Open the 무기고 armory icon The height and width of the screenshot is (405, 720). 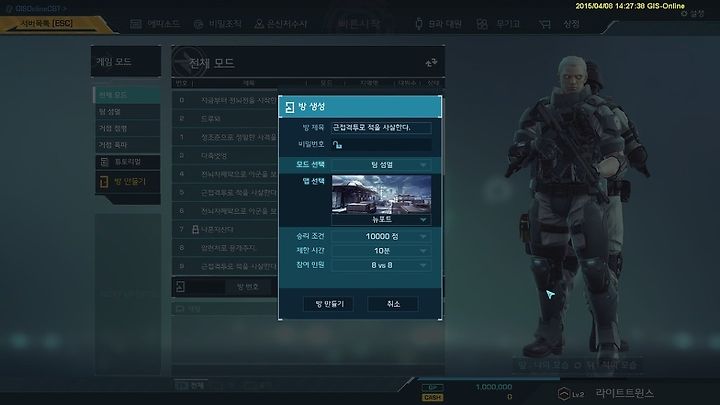click(482, 24)
